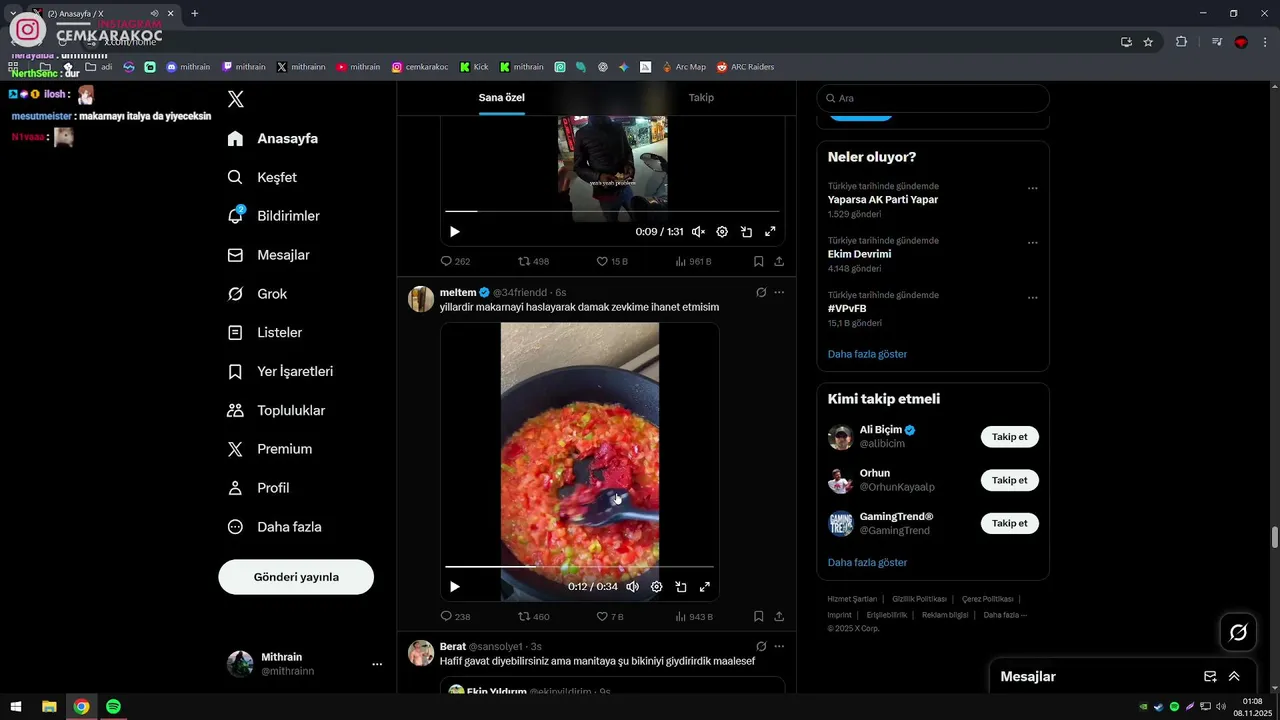Open Premium from the sidebar
This screenshot has height=720, width=1280.
(x=270, y=449)
